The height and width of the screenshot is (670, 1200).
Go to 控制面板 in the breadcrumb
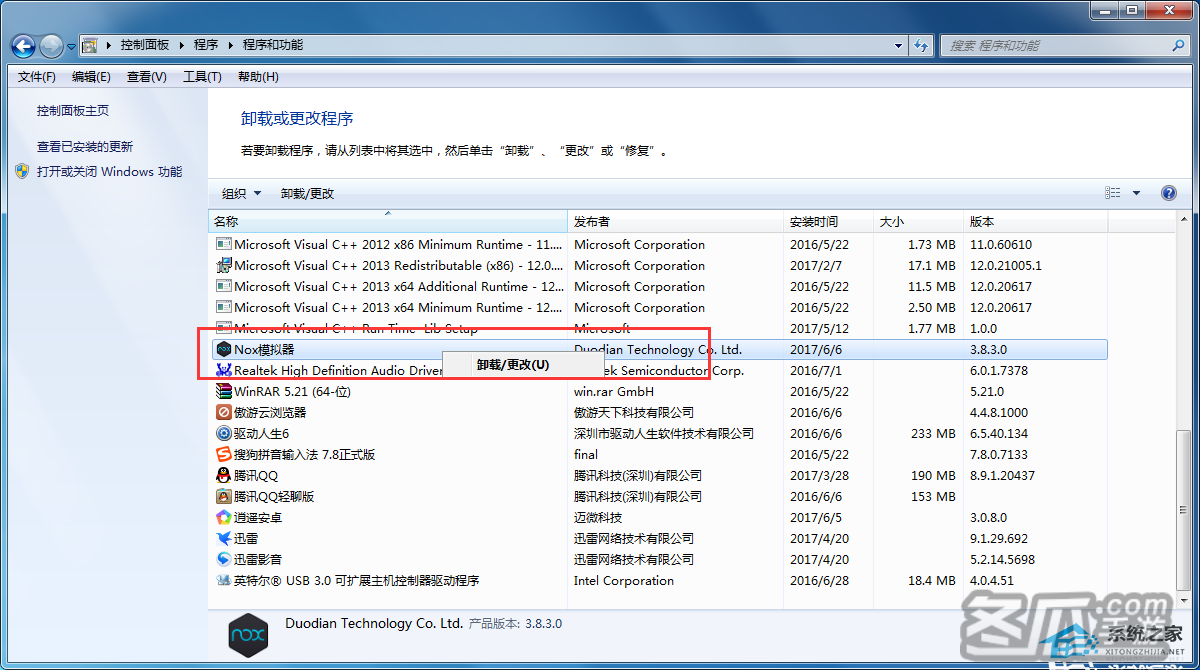click(145, 45)
